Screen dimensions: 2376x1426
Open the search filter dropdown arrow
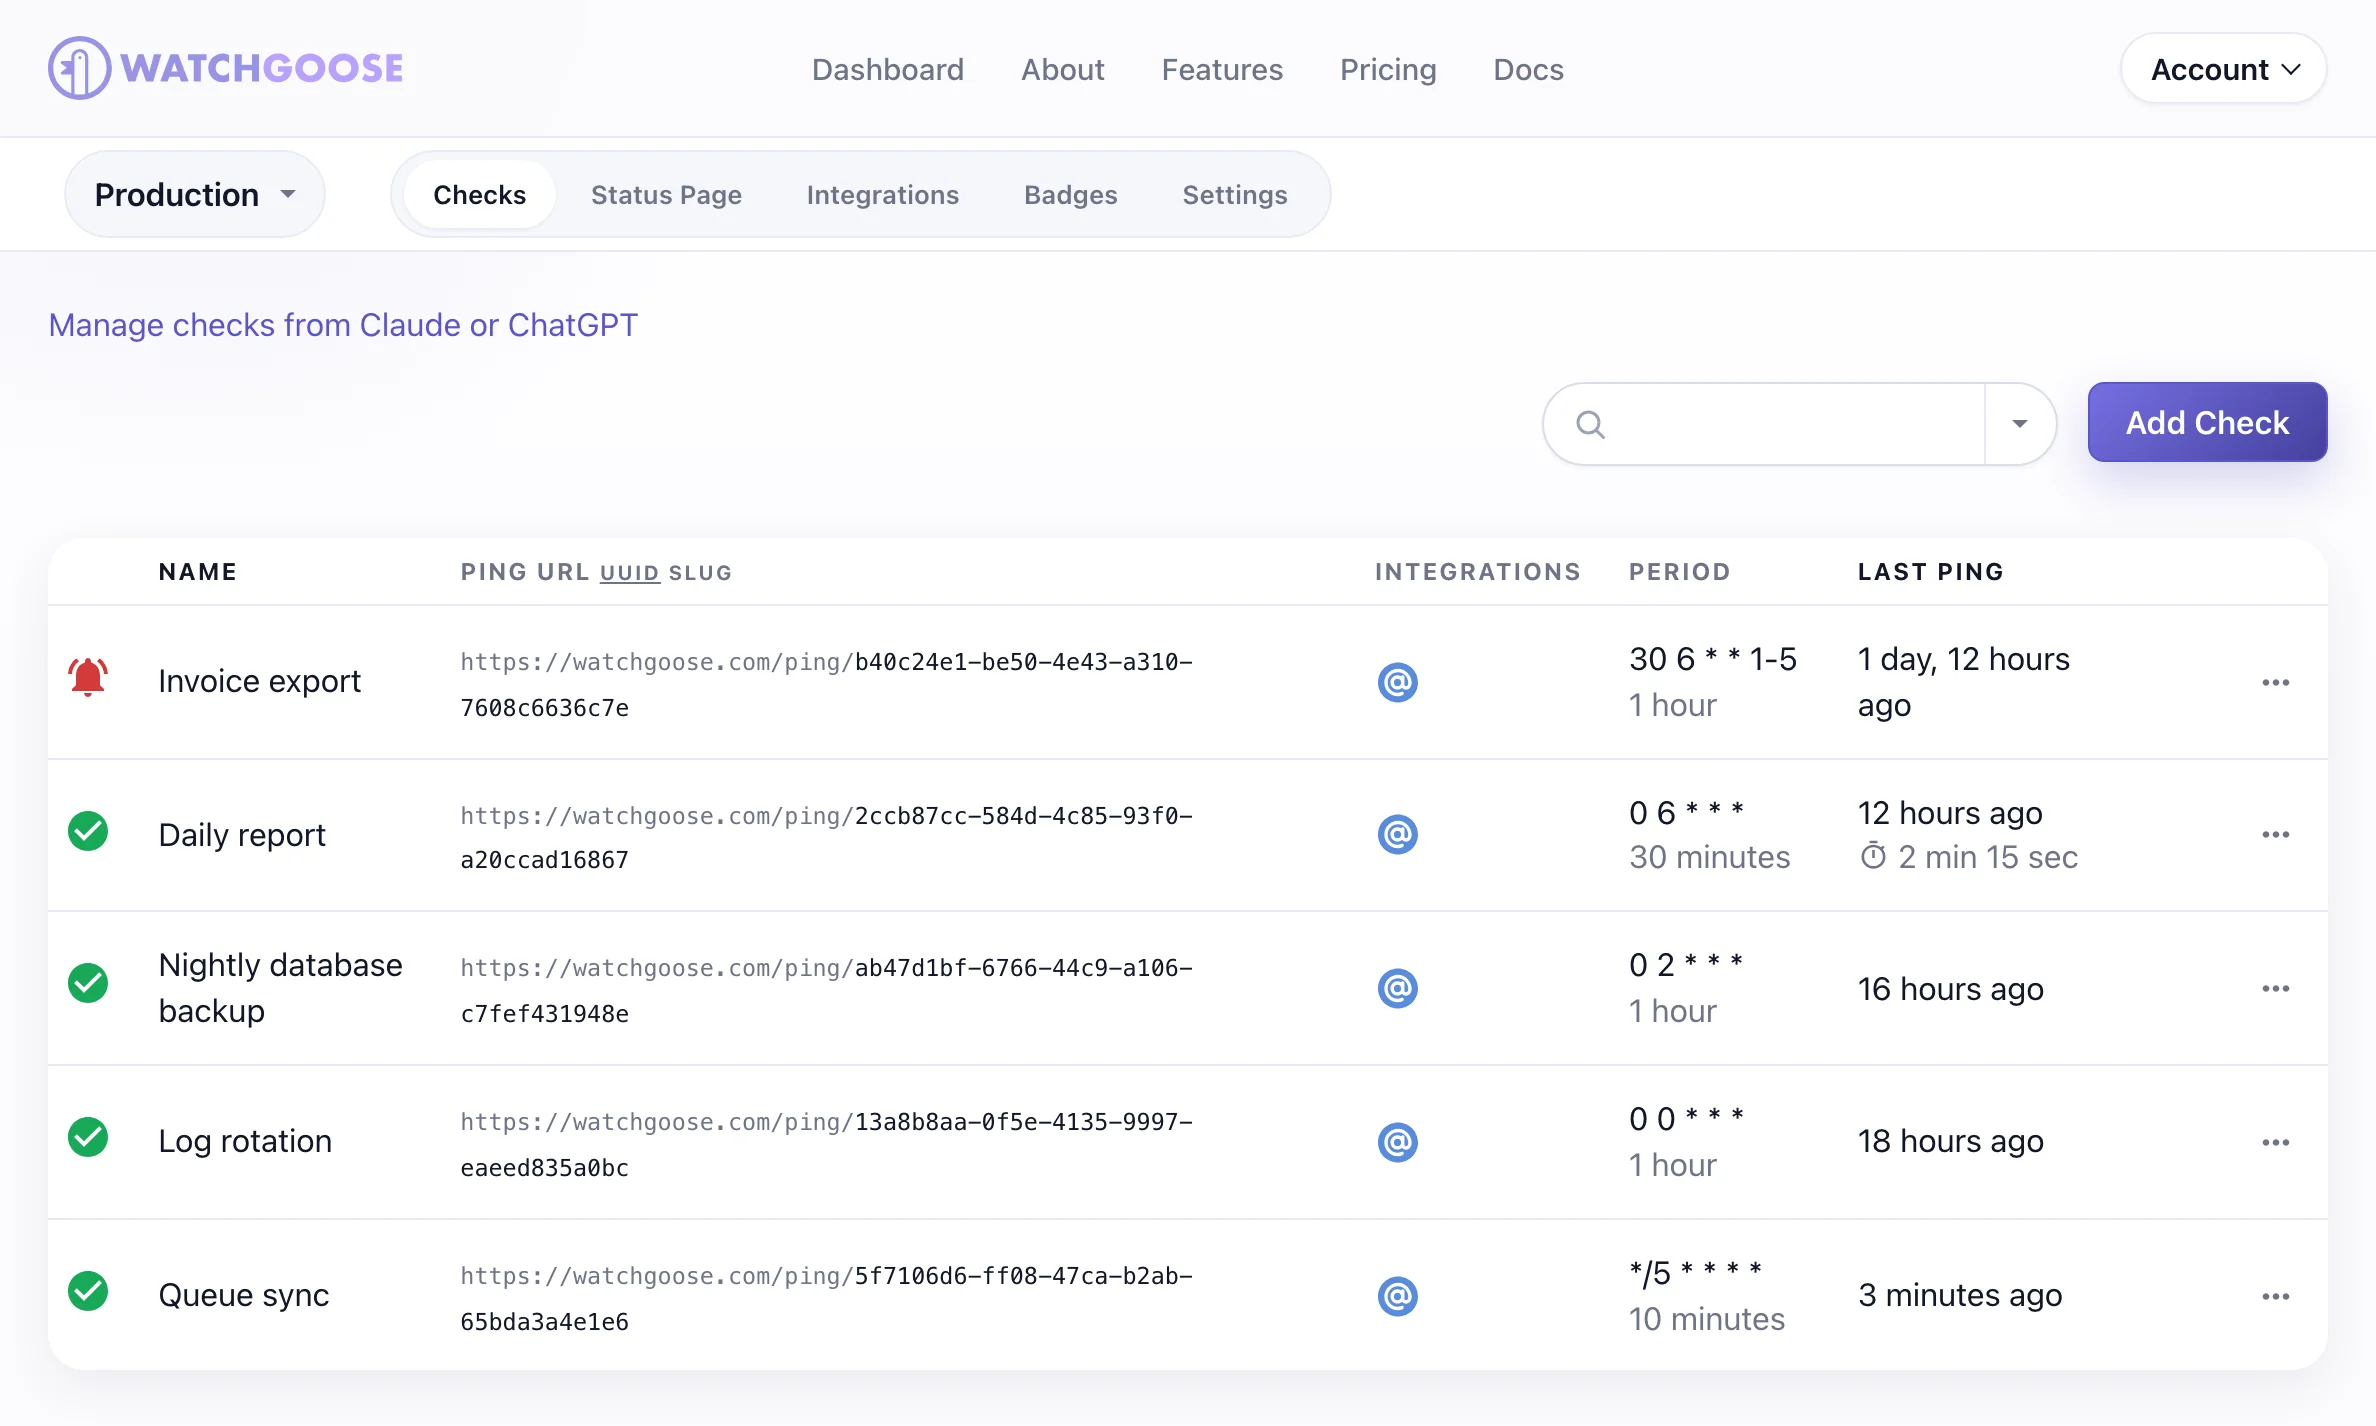(2020, 424)
